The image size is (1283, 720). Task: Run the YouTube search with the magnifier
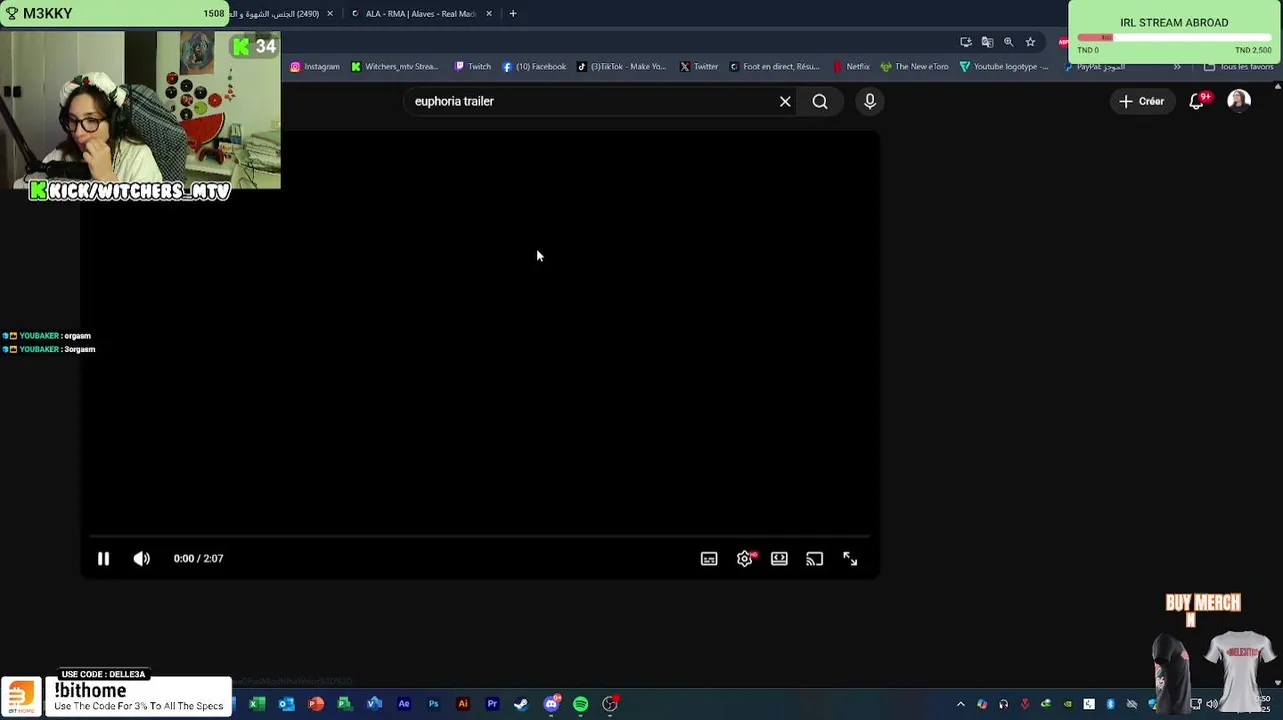tap(820, 101)
